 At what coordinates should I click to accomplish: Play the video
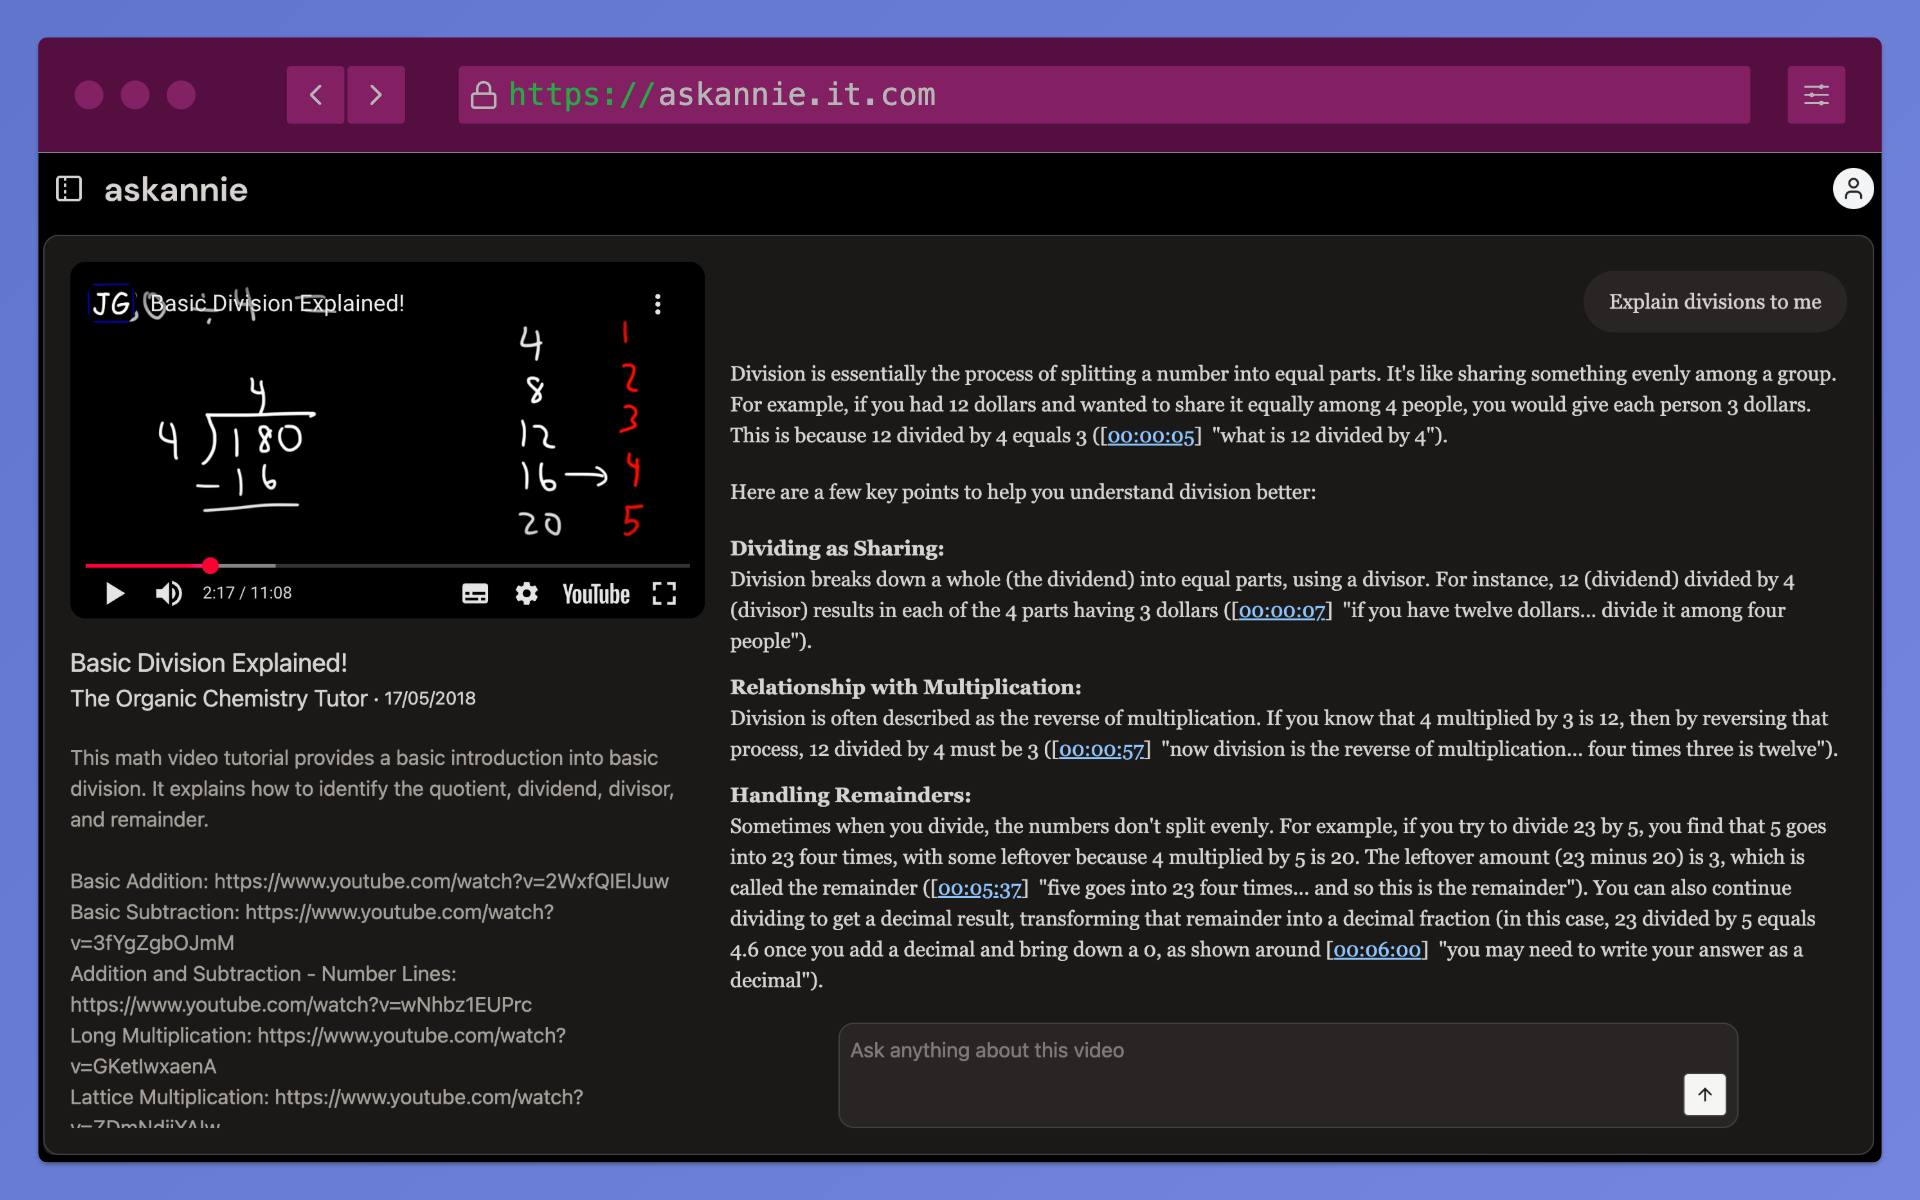(115, 594)
